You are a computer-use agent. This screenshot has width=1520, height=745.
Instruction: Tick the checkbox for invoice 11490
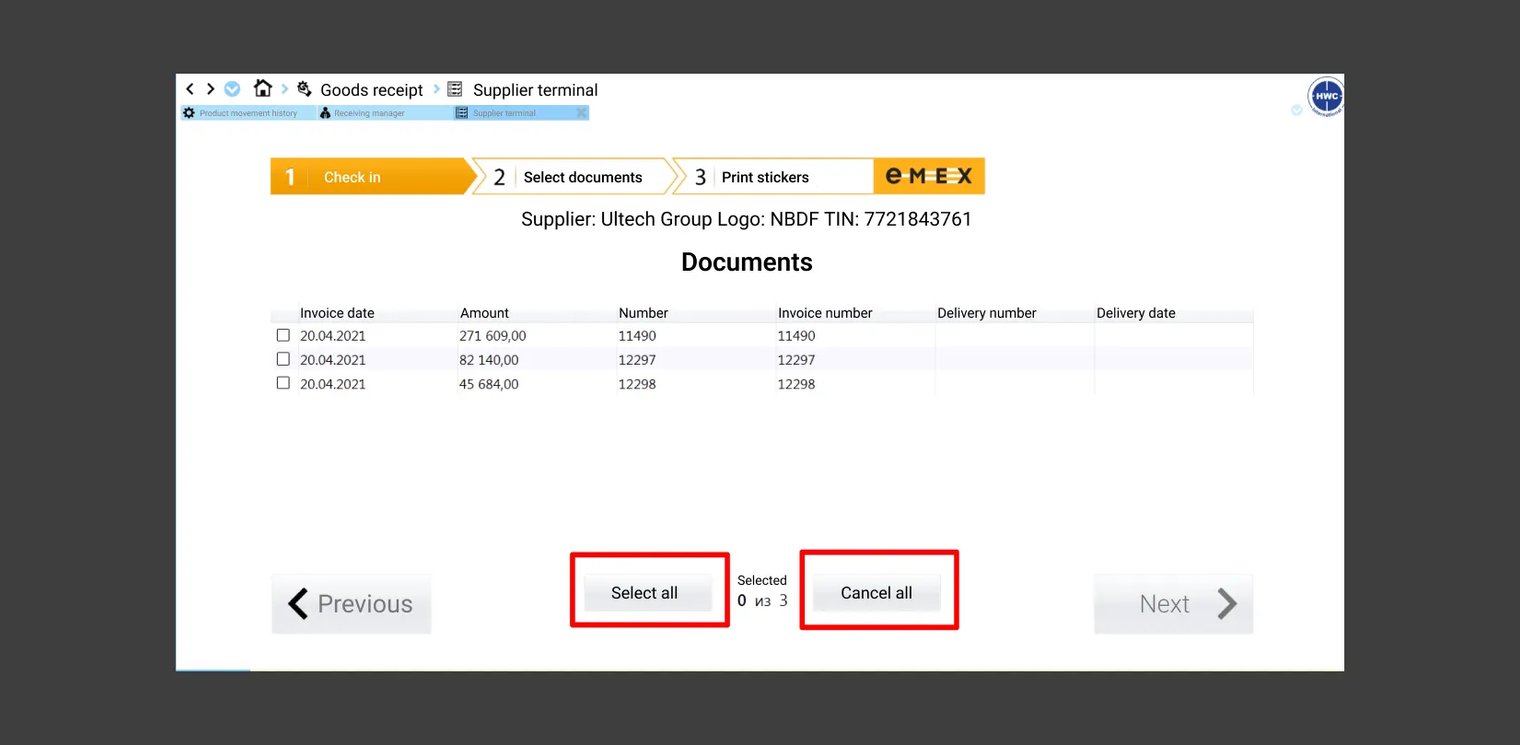coord(283,335)
